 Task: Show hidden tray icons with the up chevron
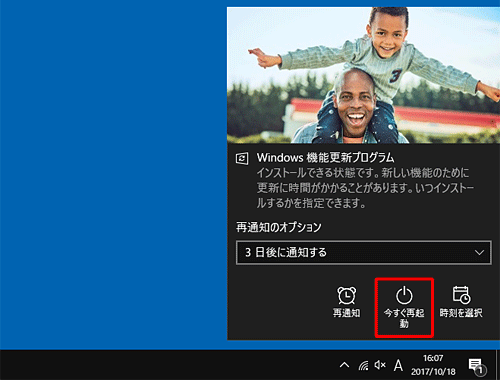tap(344, 365)
